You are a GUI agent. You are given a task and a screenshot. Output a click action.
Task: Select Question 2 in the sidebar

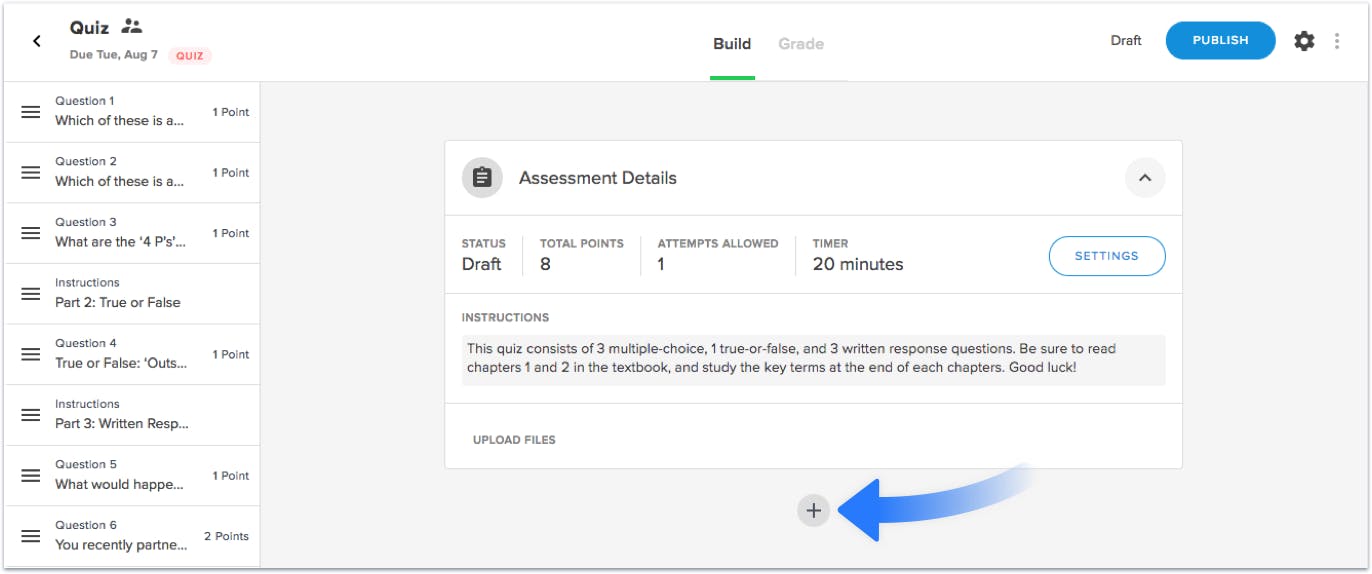132,172
